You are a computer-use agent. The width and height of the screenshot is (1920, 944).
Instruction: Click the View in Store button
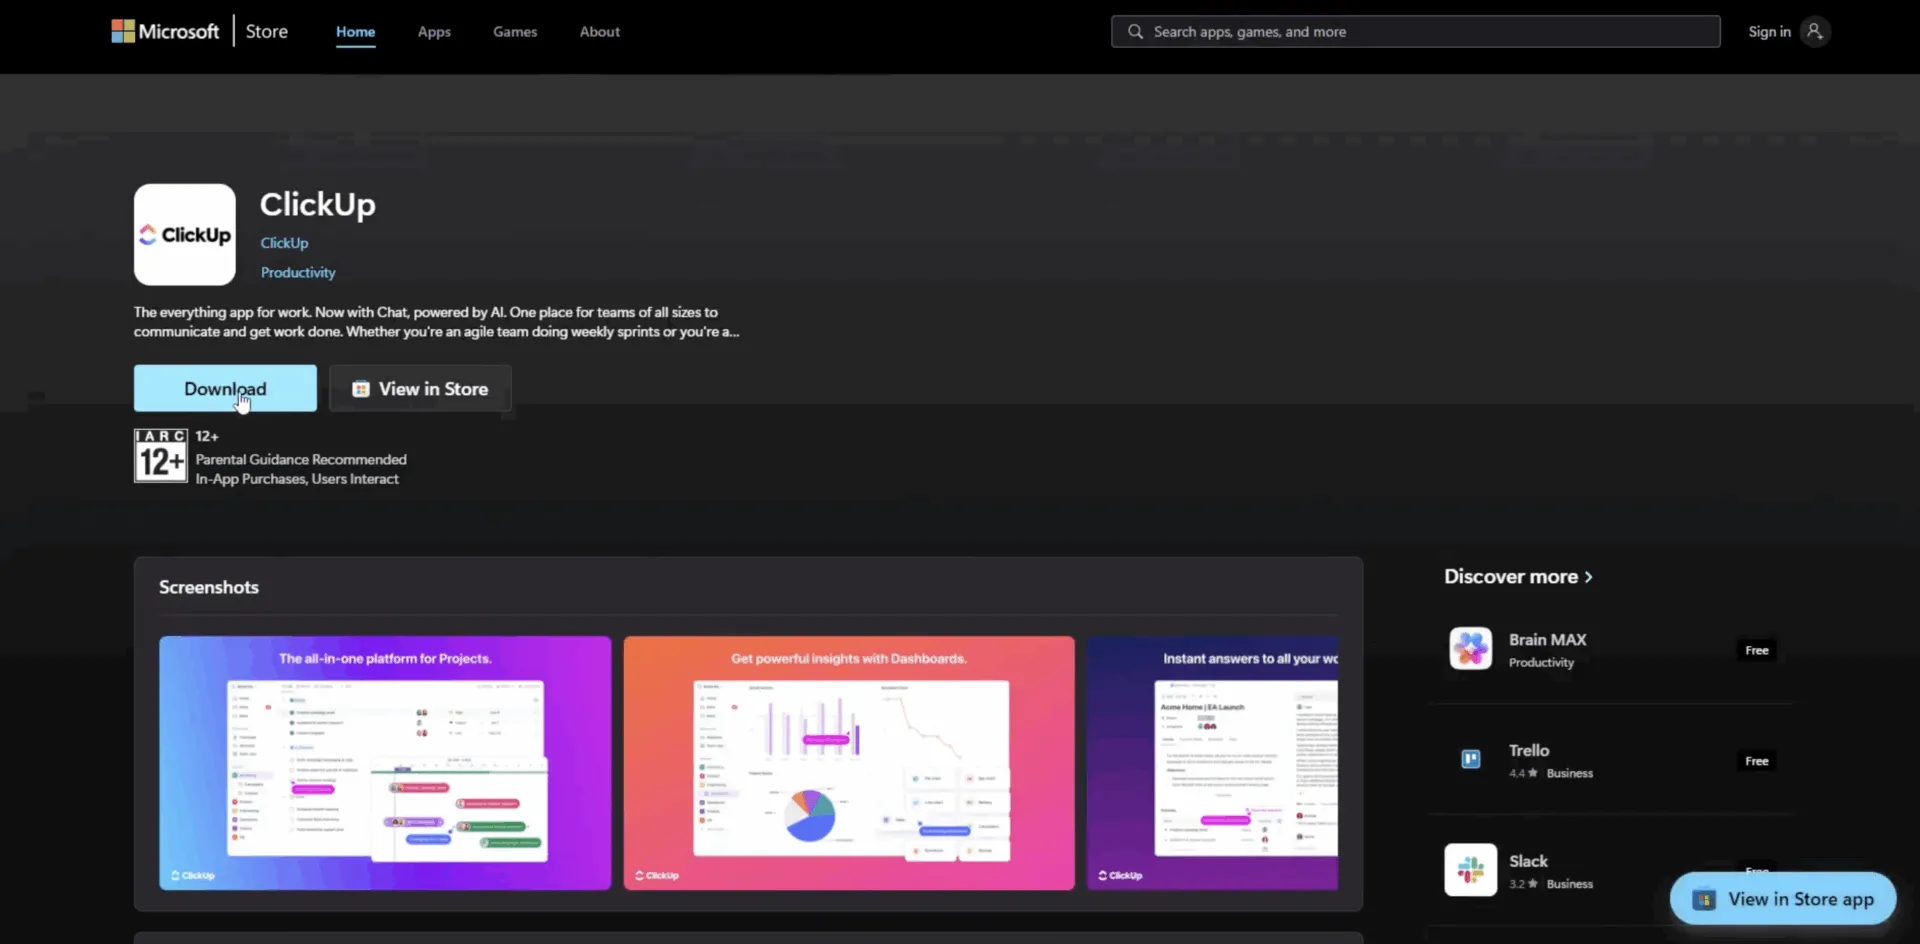point(420,388)
